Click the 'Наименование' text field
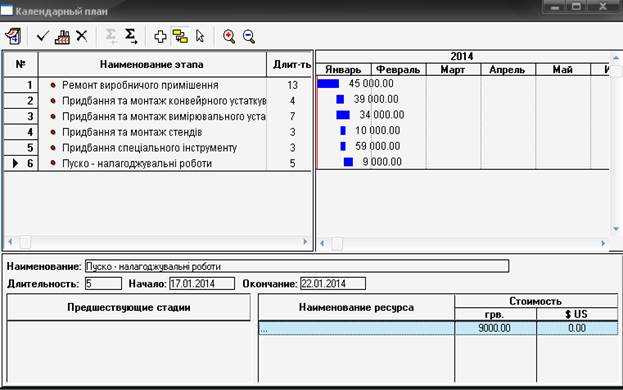This screenshot has height=390, width=623. [x=297, y=266]
